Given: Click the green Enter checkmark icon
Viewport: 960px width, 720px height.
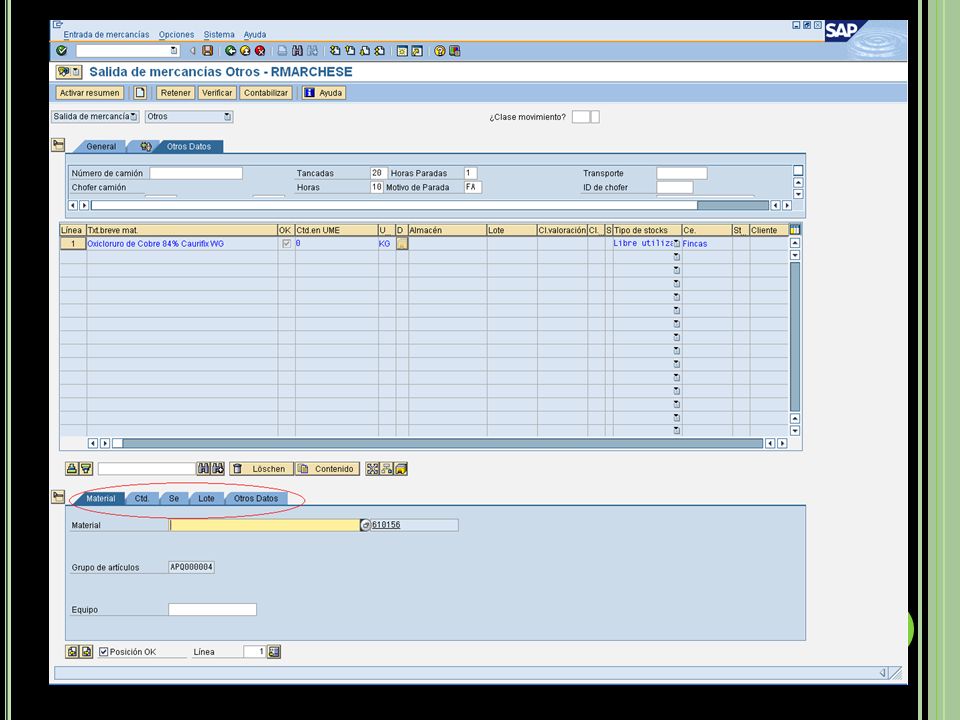Looking at the screenshot, I should (61, 51).
